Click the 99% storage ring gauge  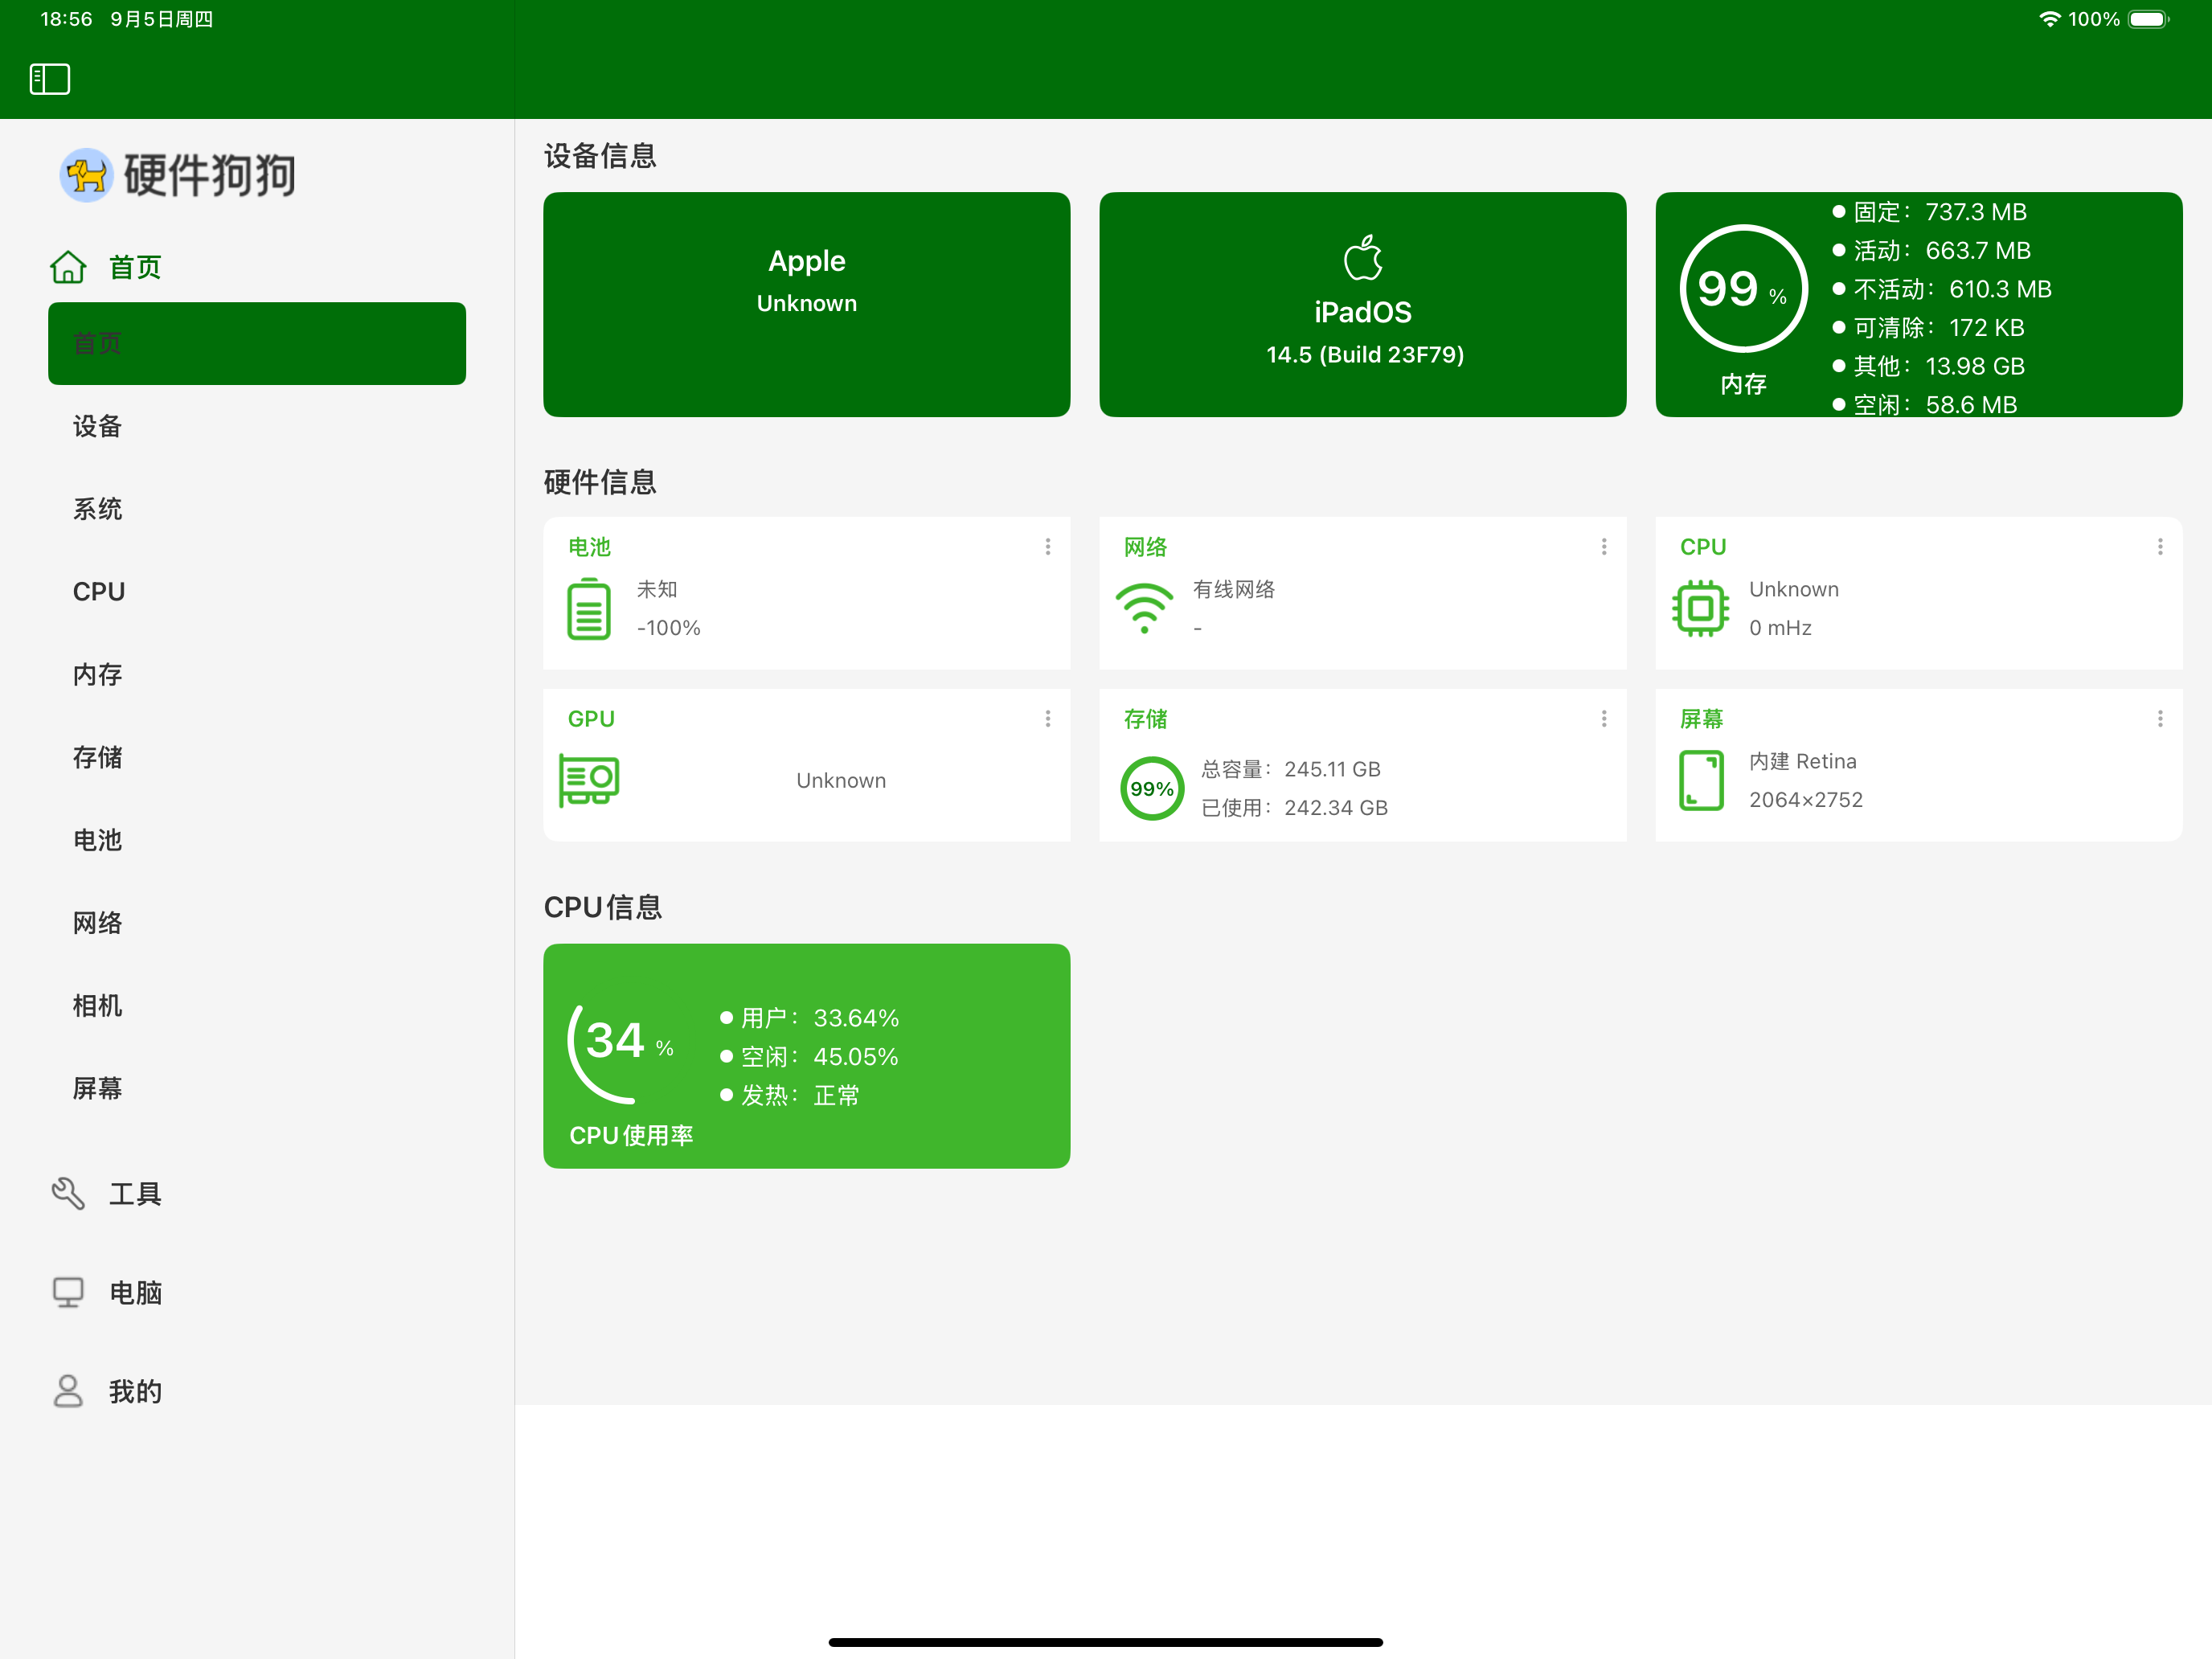(x=1151, y=788)
